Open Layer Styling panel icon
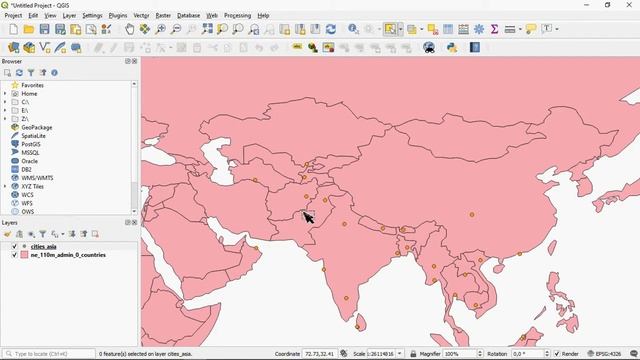This screenshot has height=360, width=640. click(x=7, y=234)
